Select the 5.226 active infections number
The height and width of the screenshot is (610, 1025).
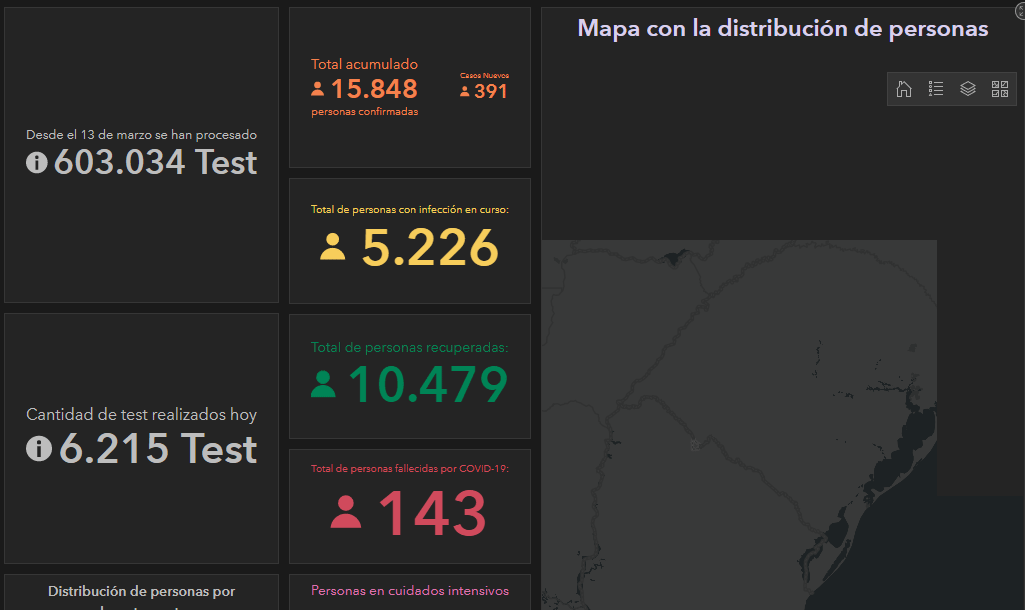pyautogui.click(x=429, y=248)
